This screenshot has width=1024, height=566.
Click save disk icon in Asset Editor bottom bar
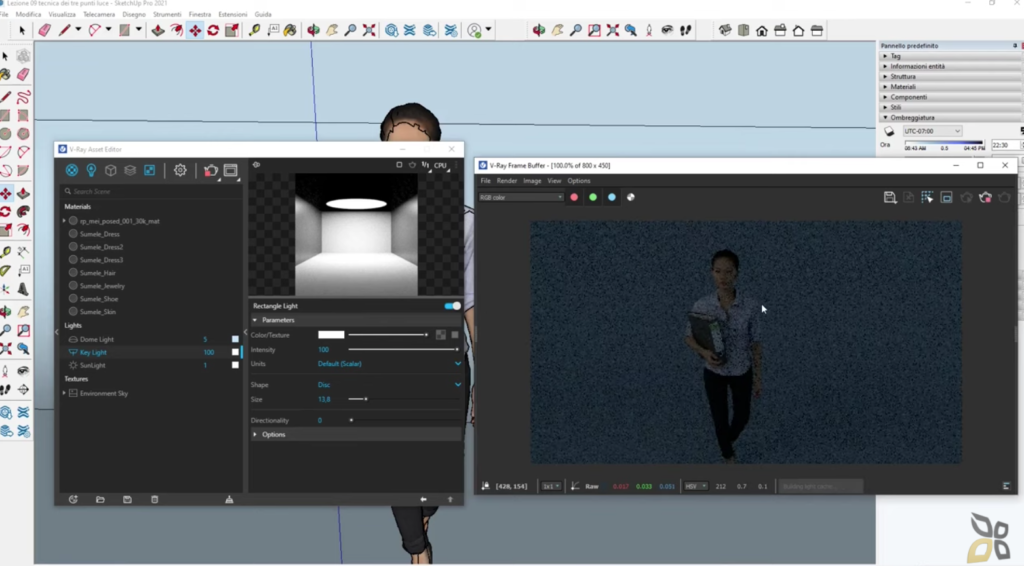tap(127, 499)
